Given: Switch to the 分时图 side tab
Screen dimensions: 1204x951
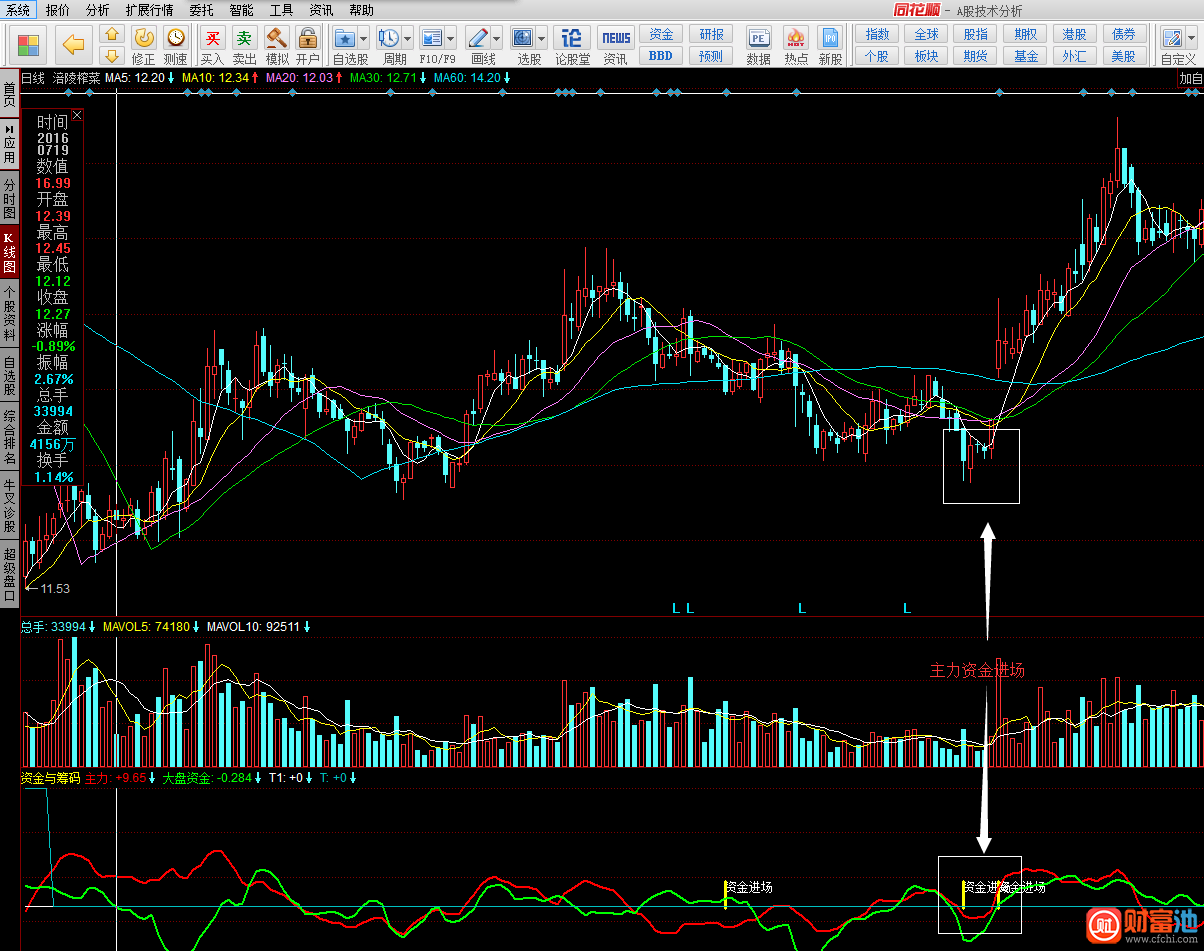Looking at the screenshot, I should point(10,199).
